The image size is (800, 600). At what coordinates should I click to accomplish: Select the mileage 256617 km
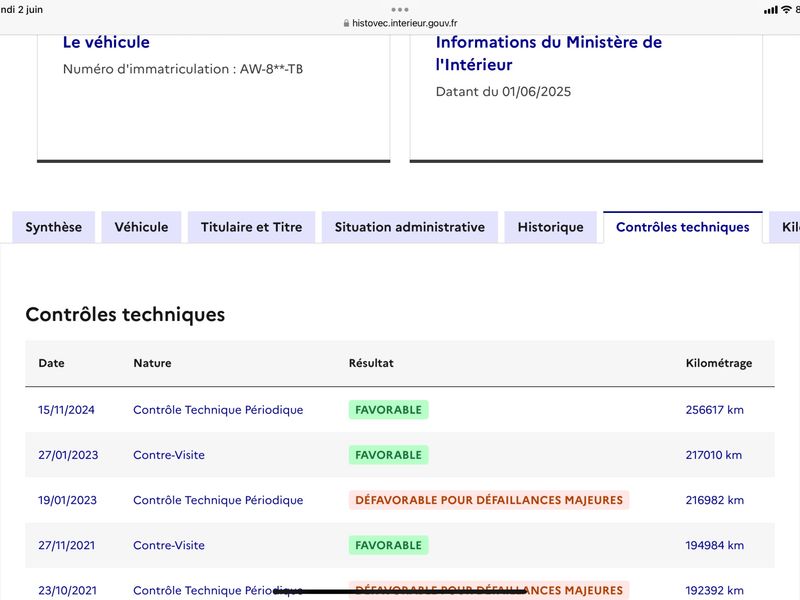[x=715, y=410]
